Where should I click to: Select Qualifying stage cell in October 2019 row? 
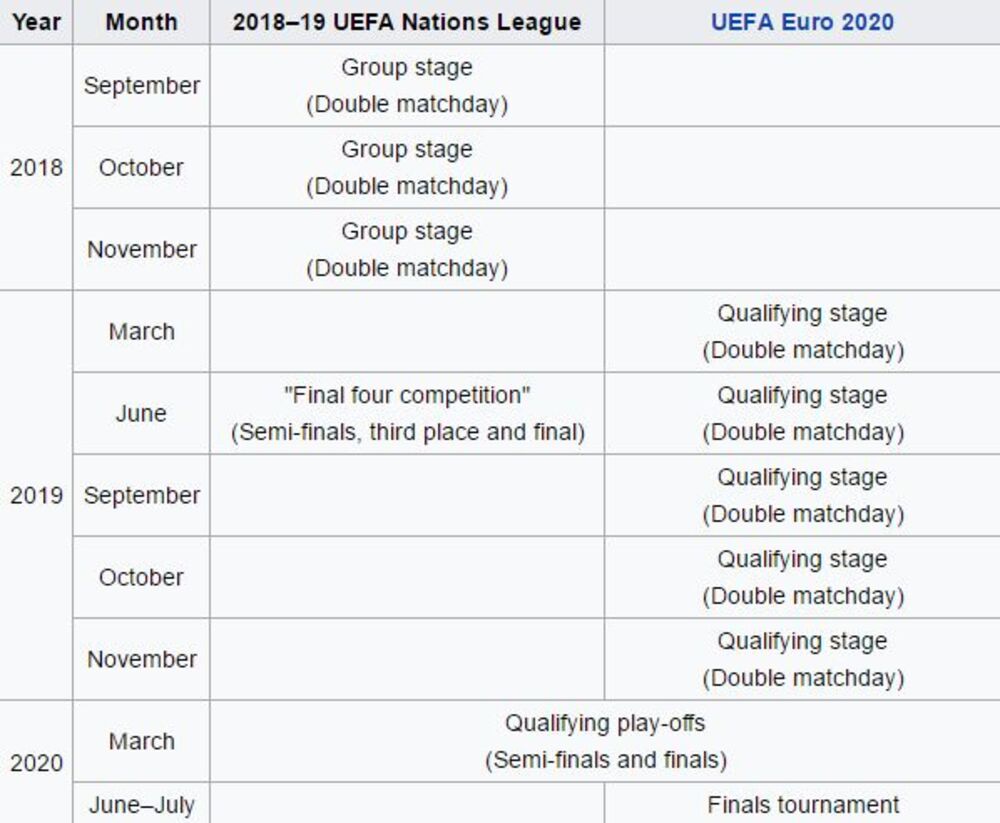pos(802,577)
